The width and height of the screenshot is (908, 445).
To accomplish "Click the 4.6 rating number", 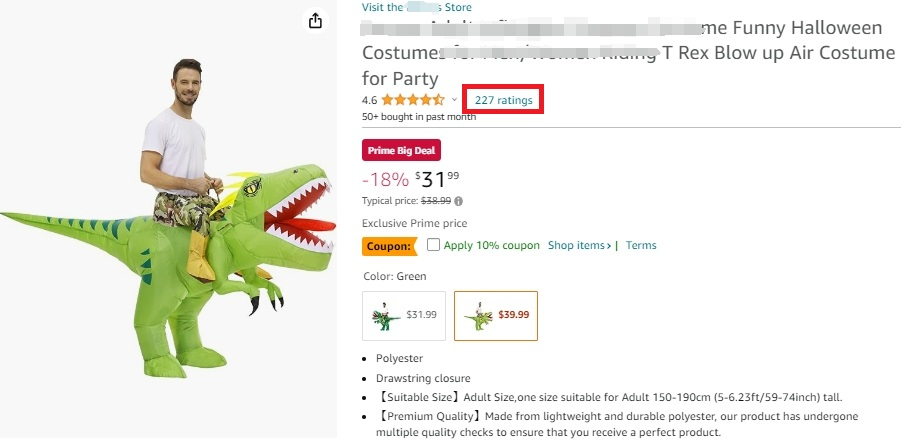I will (369, 100).
